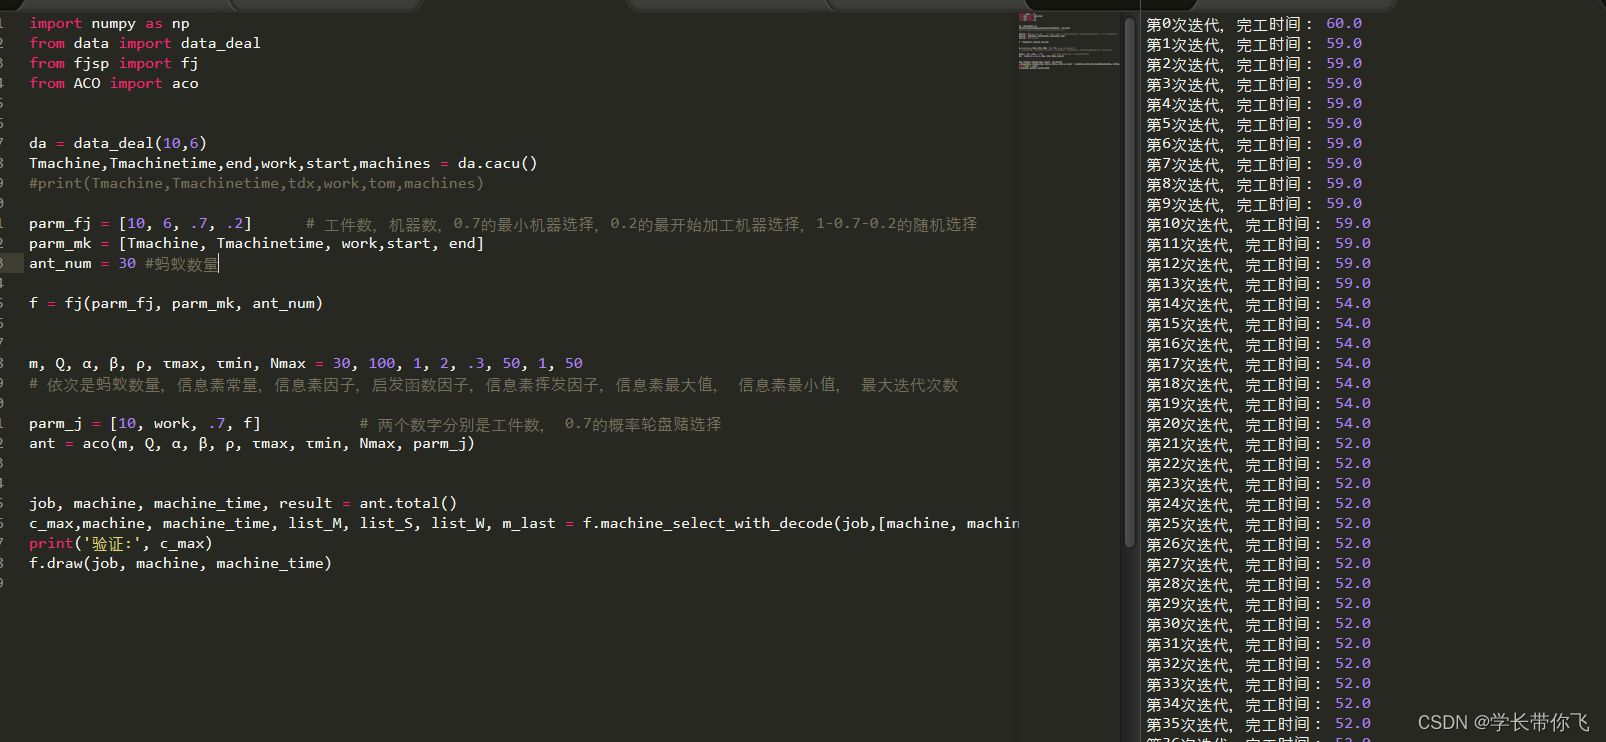Click the line ending with 'da.cacu()'
Image resolution: width=1606 pixels, height=742 pixels.
283,163
